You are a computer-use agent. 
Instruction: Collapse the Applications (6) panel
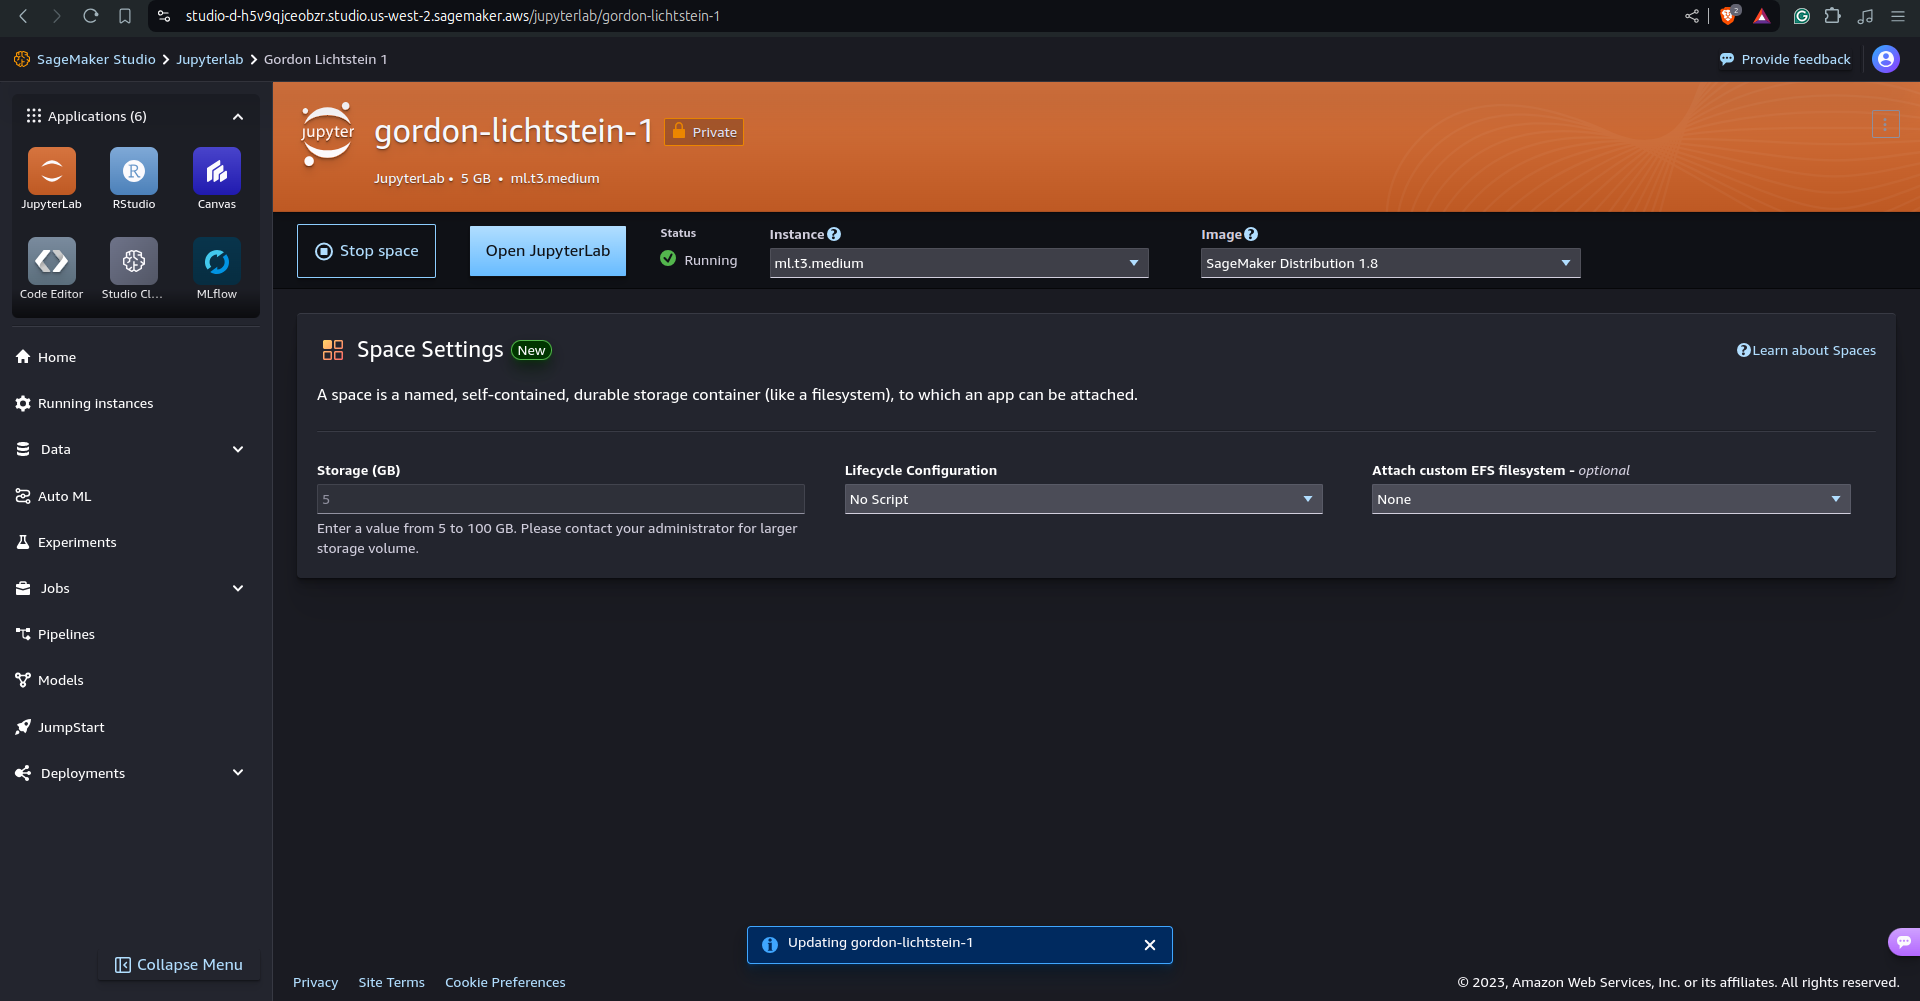click(238, 117)
